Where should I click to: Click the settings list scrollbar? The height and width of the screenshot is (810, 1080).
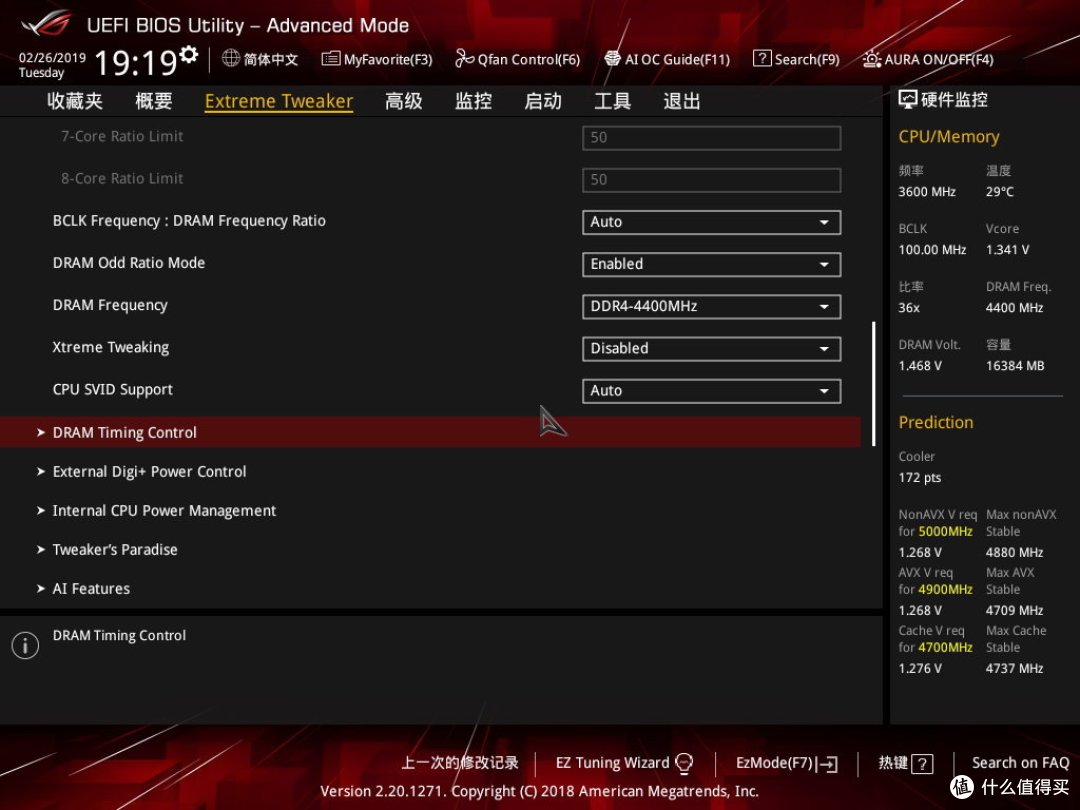[x=873, y=383]
